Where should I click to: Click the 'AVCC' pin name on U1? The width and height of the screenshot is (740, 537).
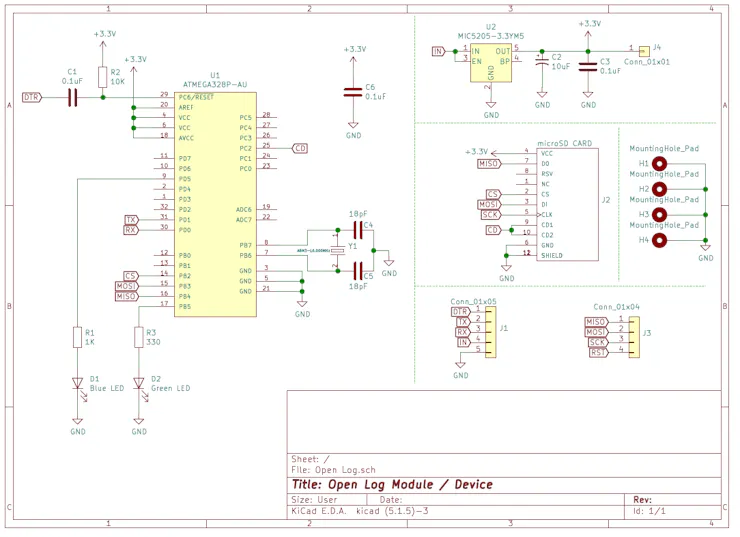(x=186, y=138)
